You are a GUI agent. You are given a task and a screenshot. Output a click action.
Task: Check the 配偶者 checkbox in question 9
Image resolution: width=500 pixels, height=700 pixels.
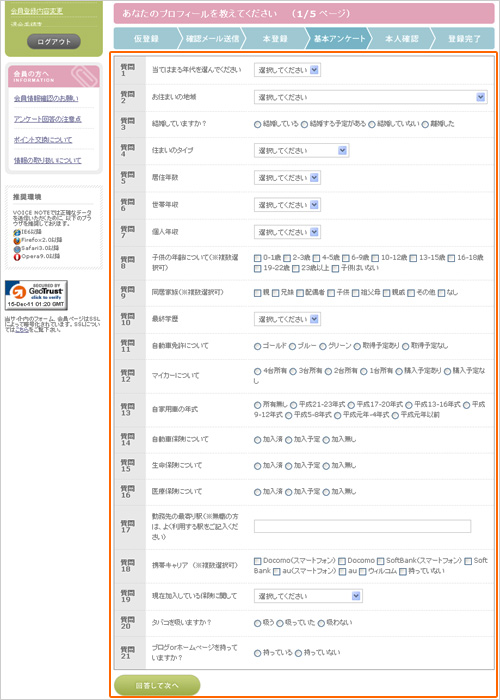(x=300, y=293)
